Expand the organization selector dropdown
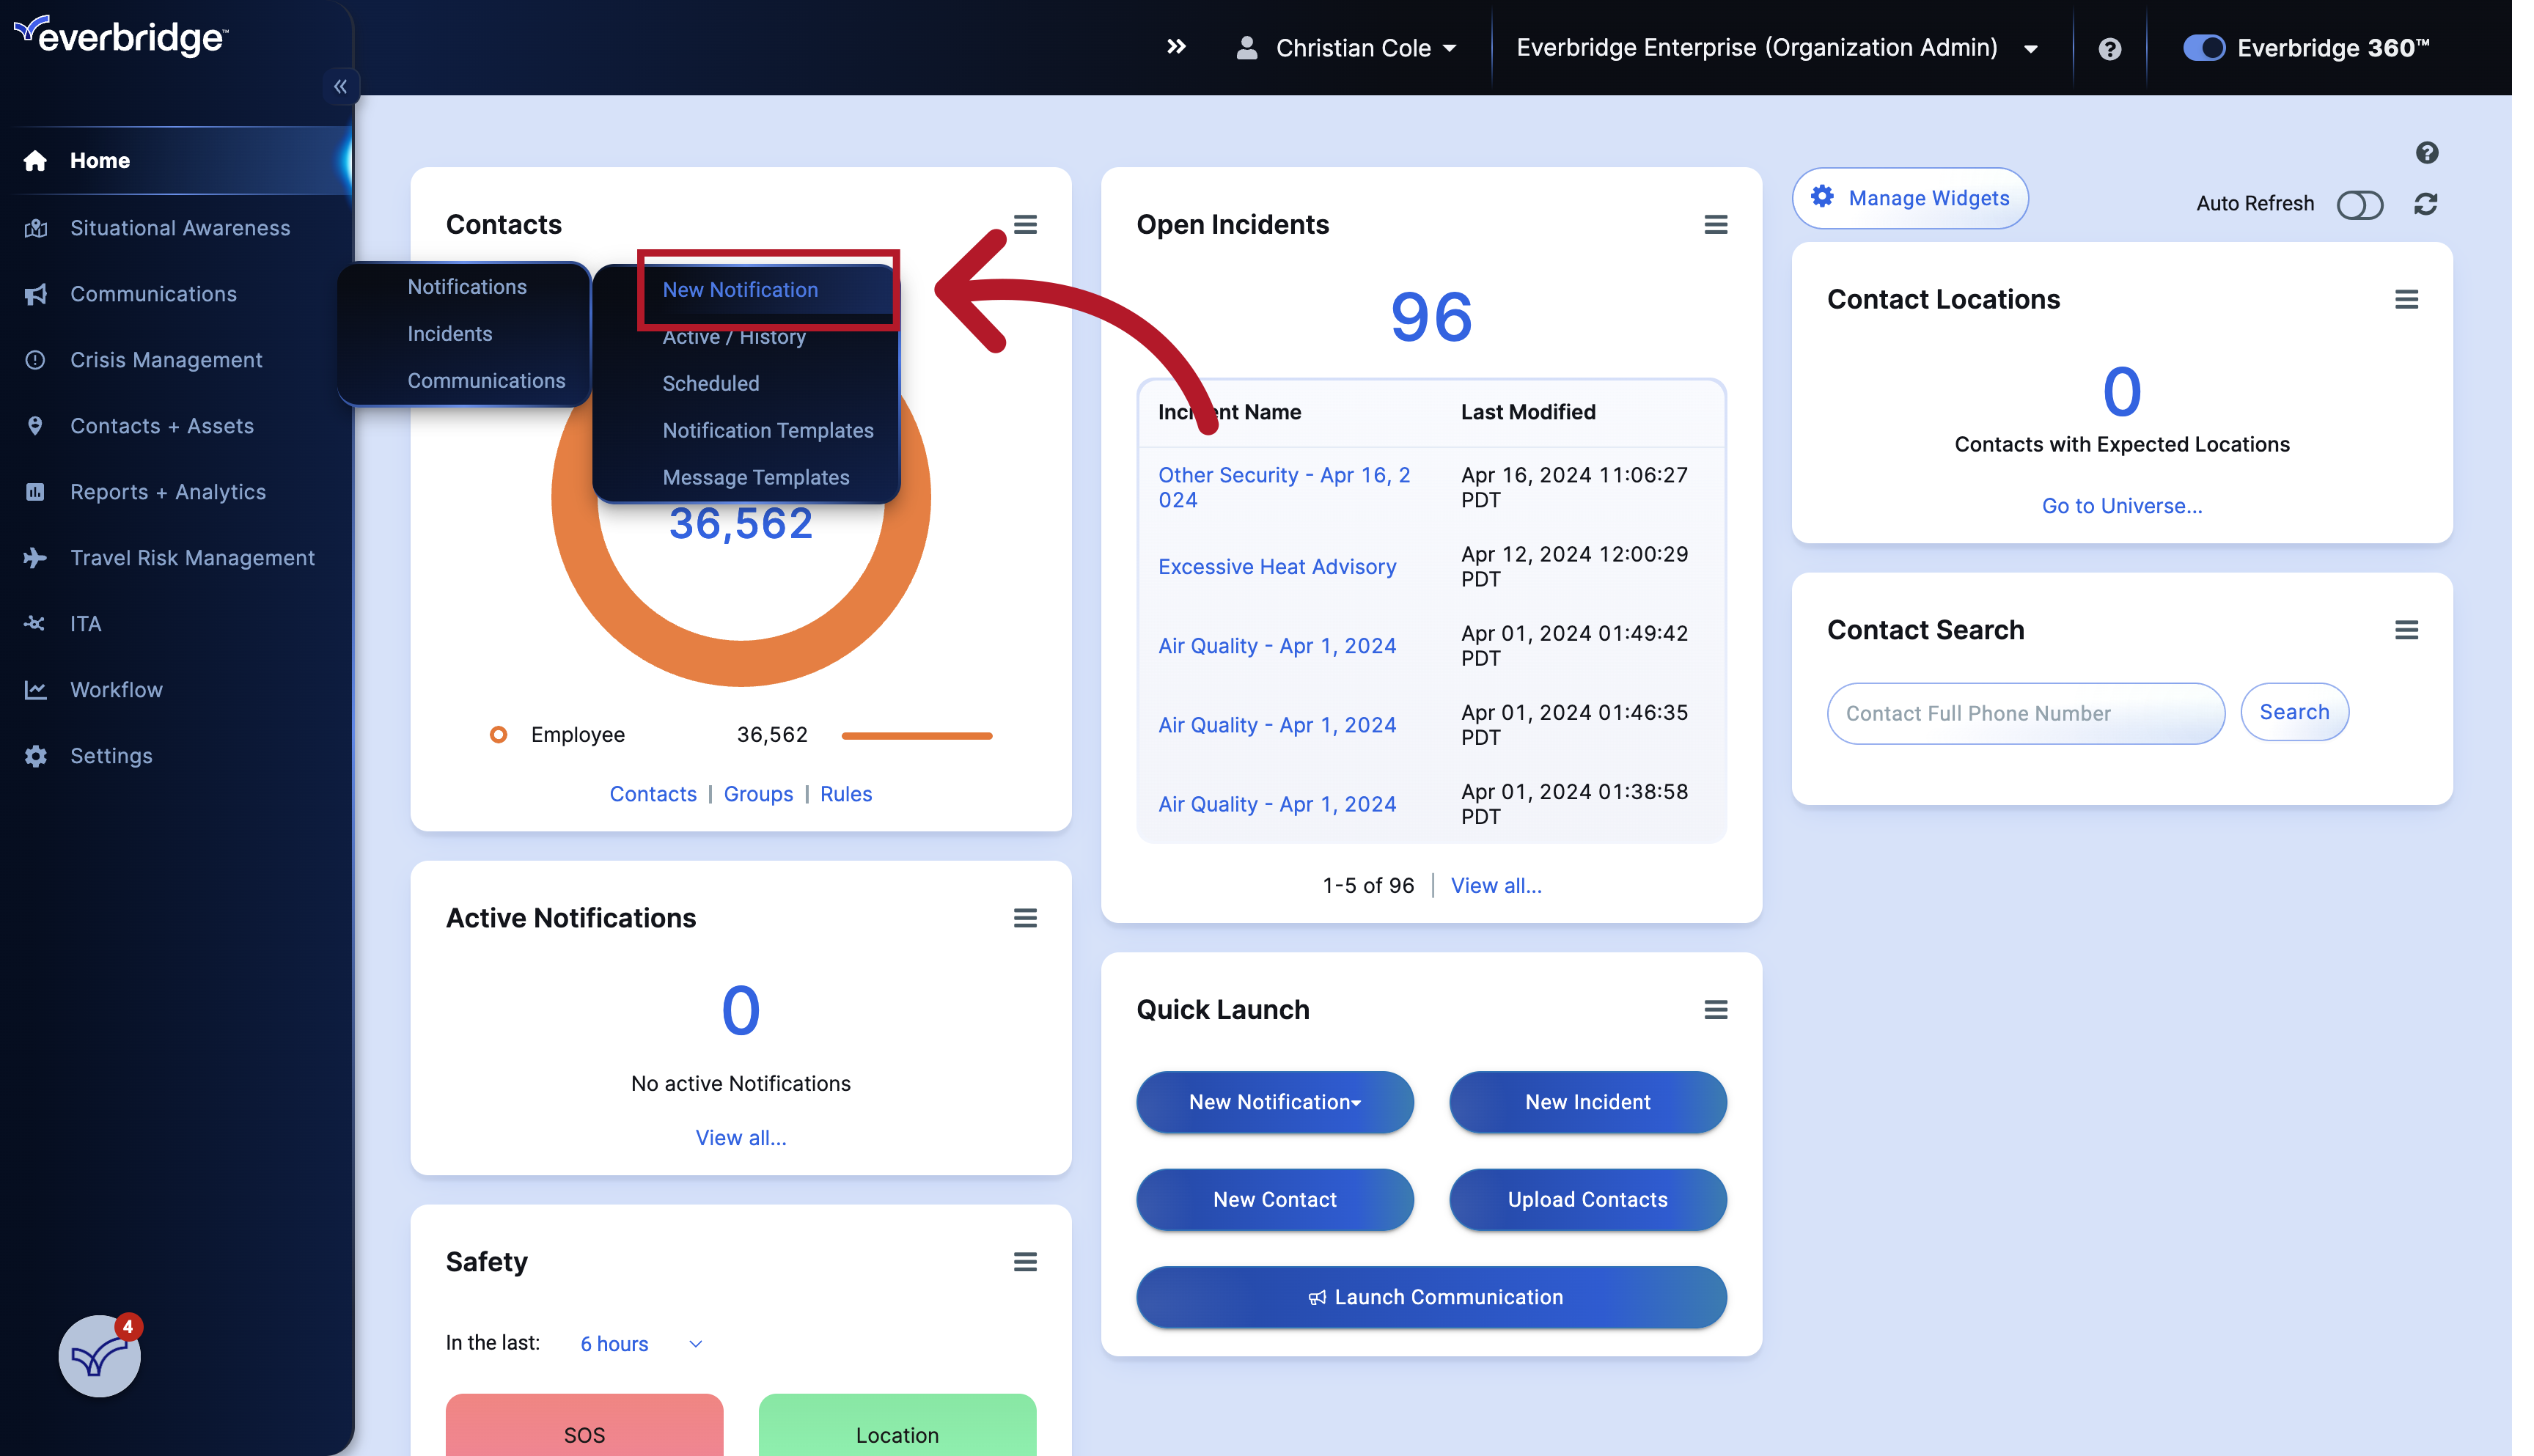Image resolution: width=2534 pixels, height=1456 pixels. coord(2031,47)
